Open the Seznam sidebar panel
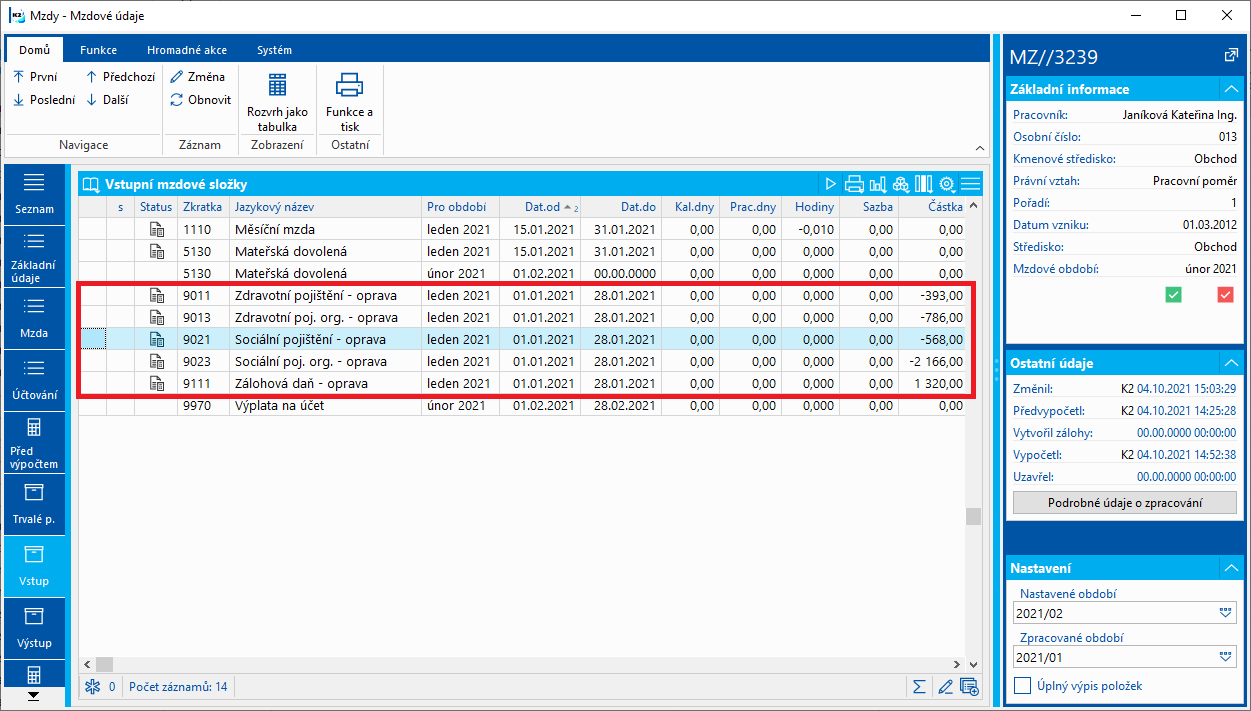 click(35, 194)
